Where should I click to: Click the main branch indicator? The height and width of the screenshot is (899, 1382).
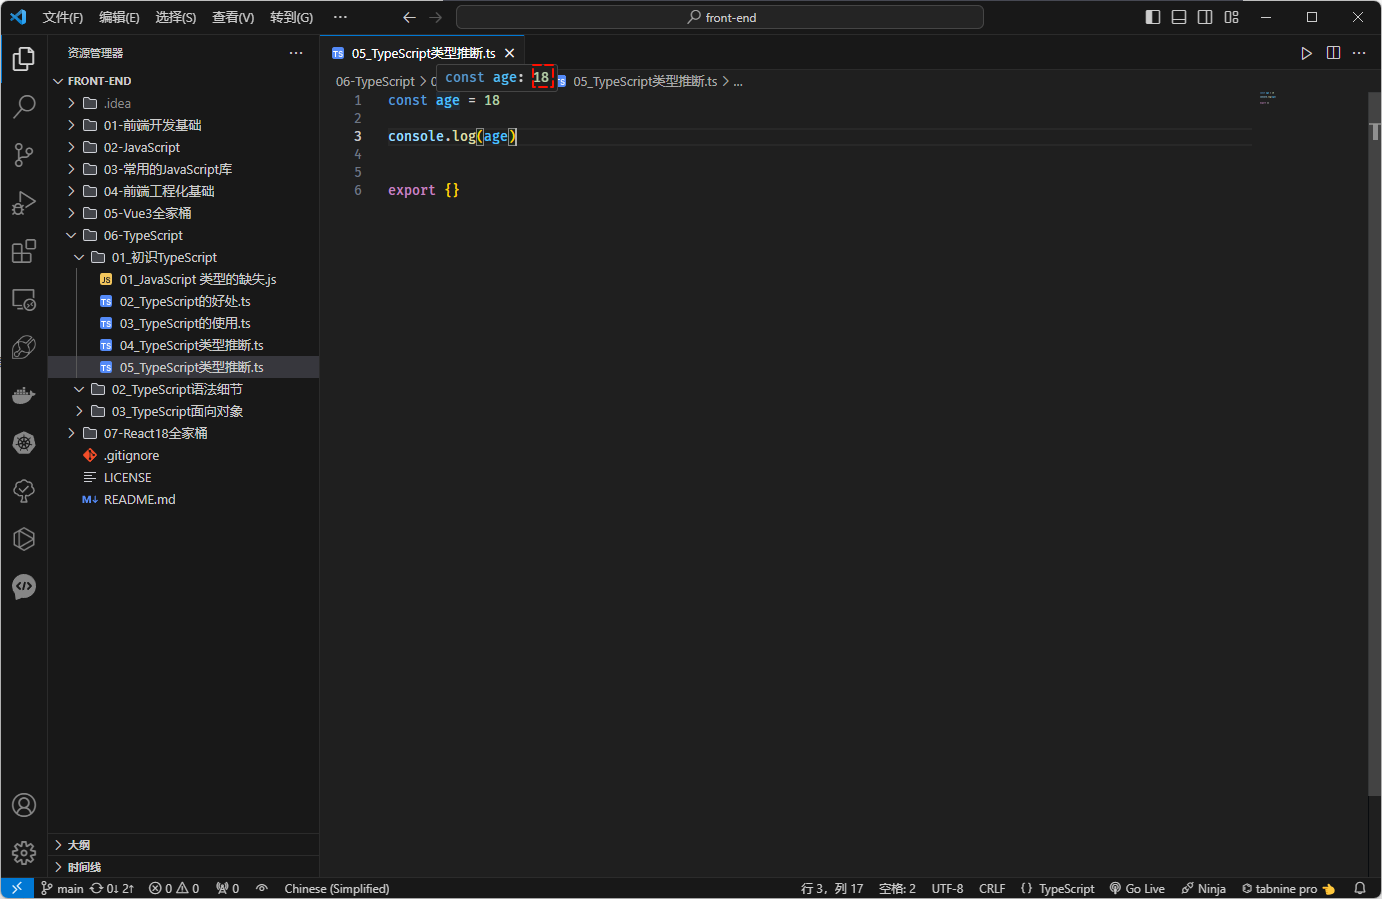(62, 888)
